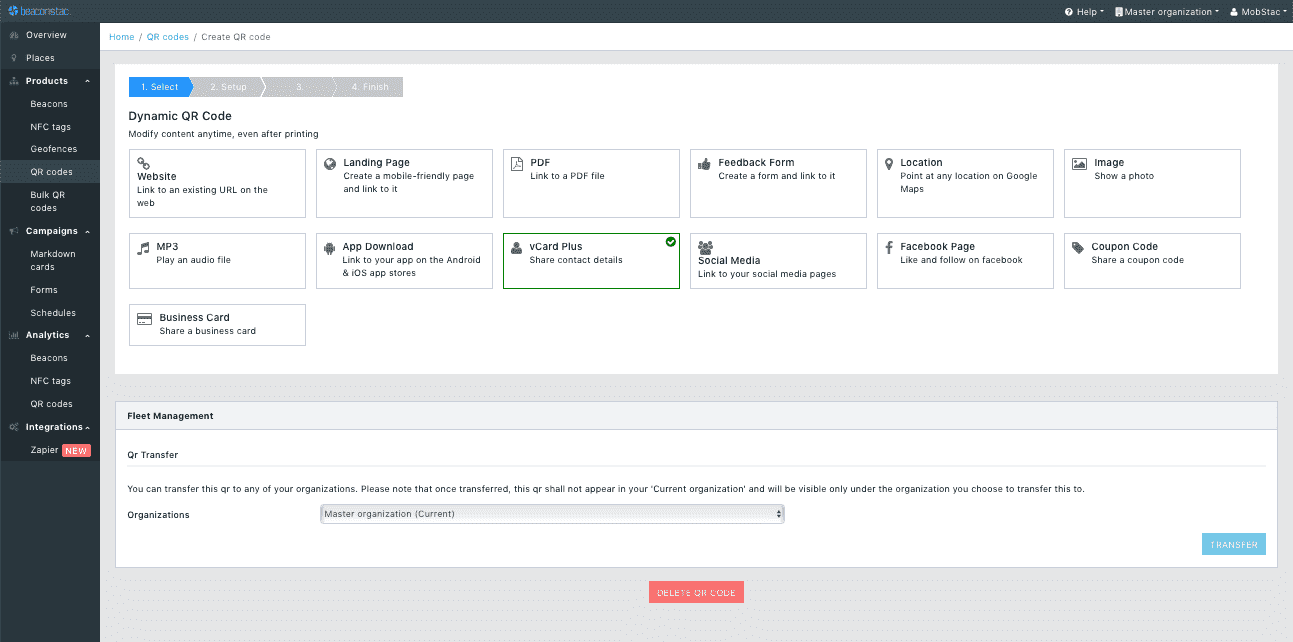Viewport: 1293px width, 642px height.
Task: Open Geofences in the sidebar
Action: pyautogui.click(x=53, y=149)
